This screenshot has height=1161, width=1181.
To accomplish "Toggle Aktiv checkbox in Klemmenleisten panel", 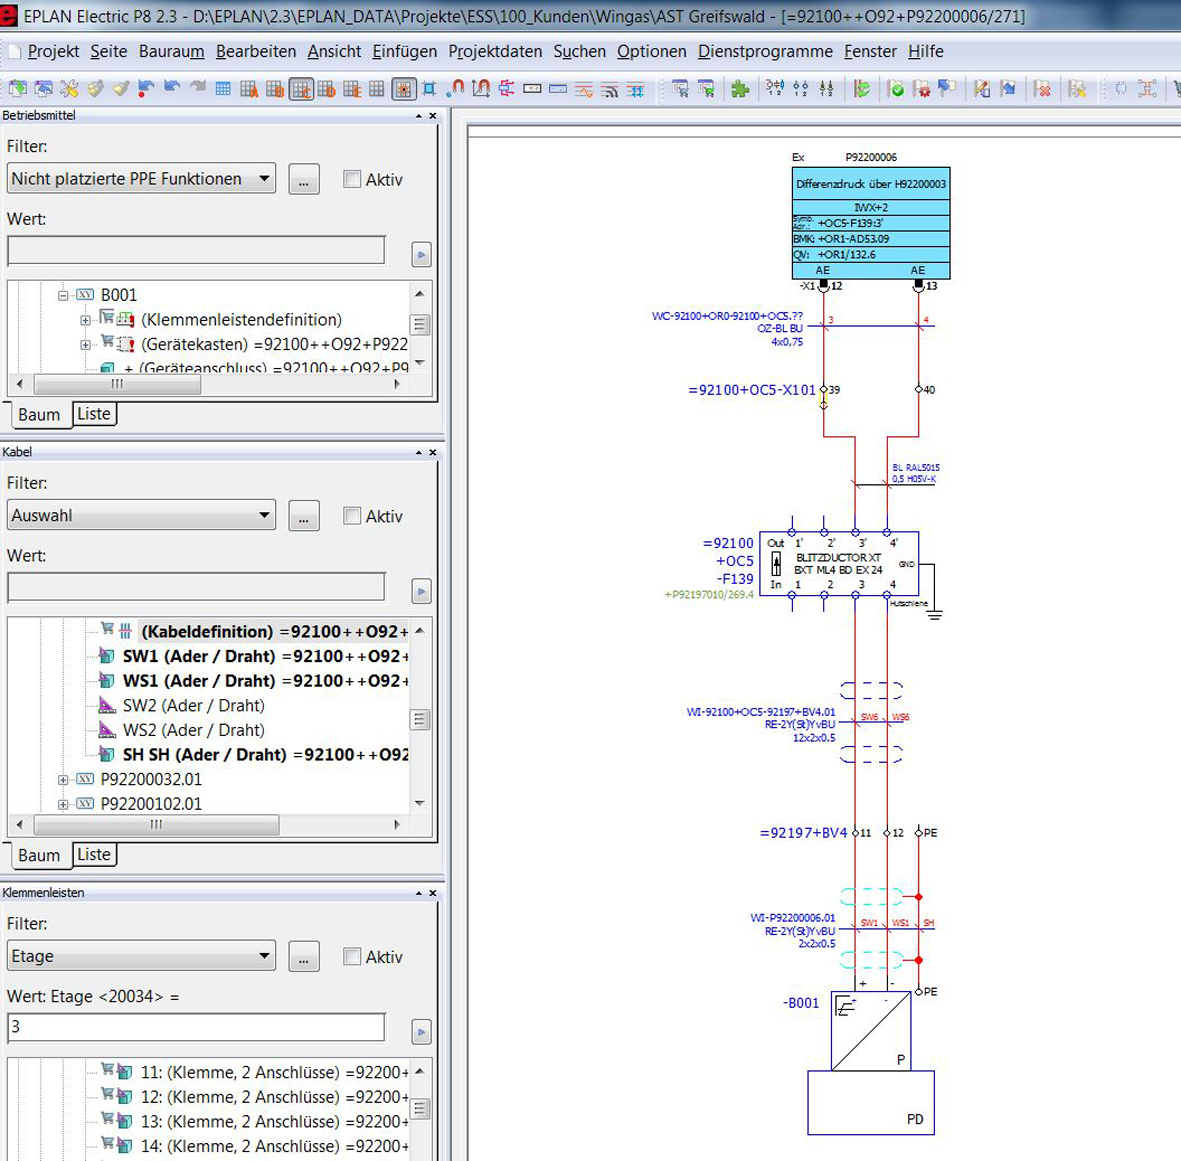I will click(352, 957).
